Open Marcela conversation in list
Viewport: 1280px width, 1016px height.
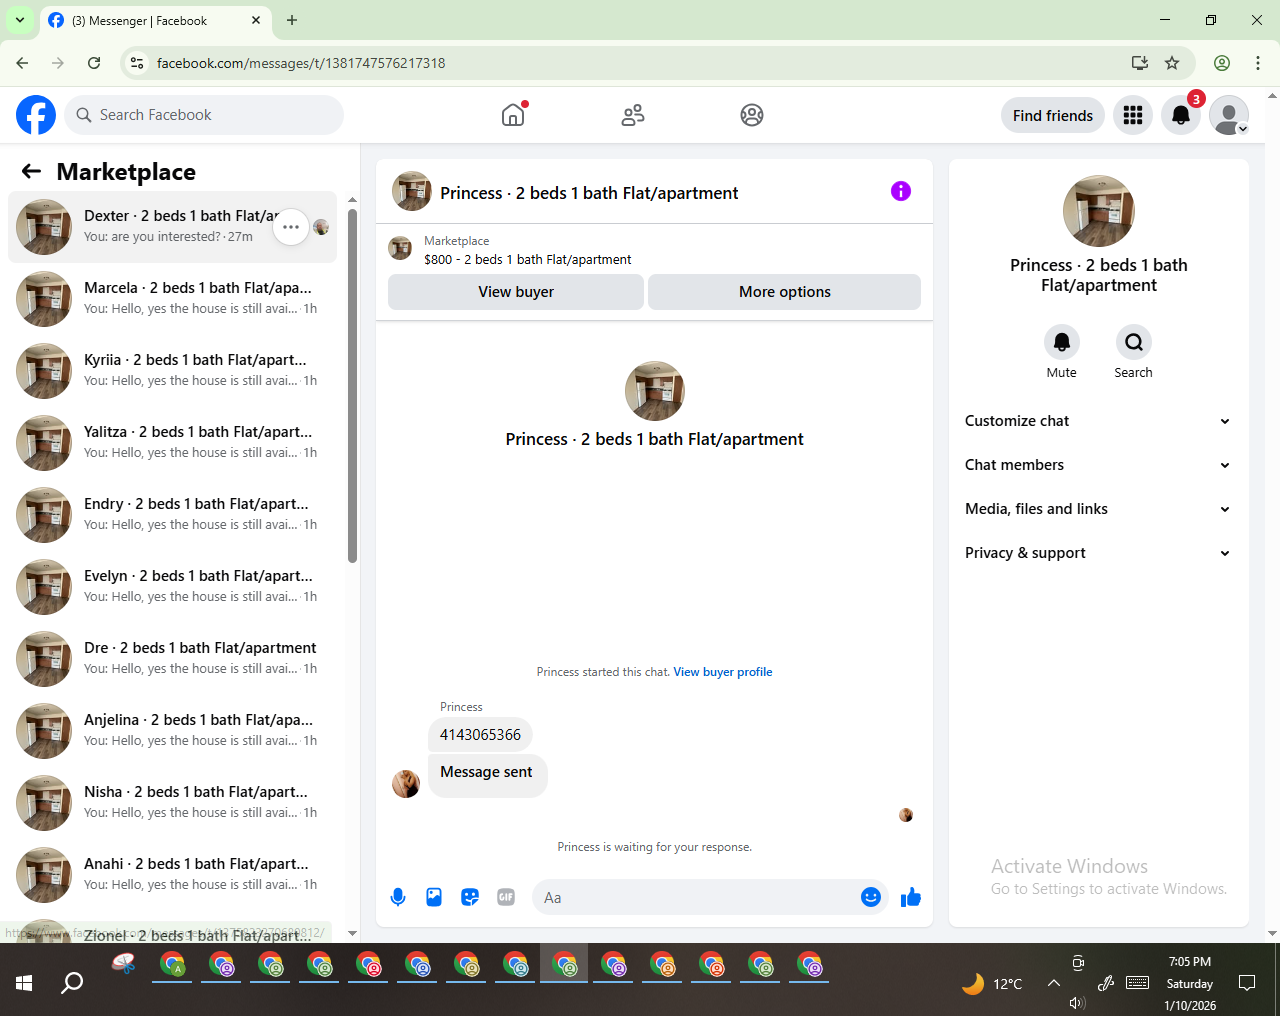click(x=172, y=299)
